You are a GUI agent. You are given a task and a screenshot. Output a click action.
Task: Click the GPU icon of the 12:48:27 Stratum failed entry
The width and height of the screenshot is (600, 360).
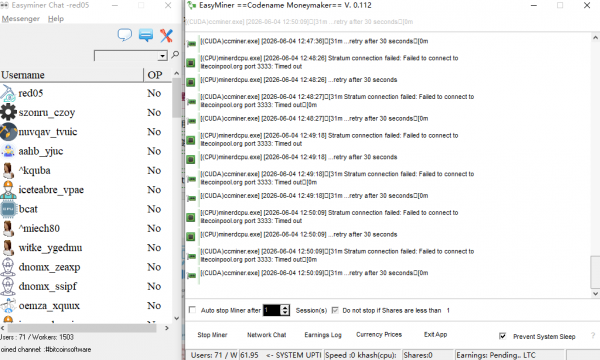[x=191, y=101]
